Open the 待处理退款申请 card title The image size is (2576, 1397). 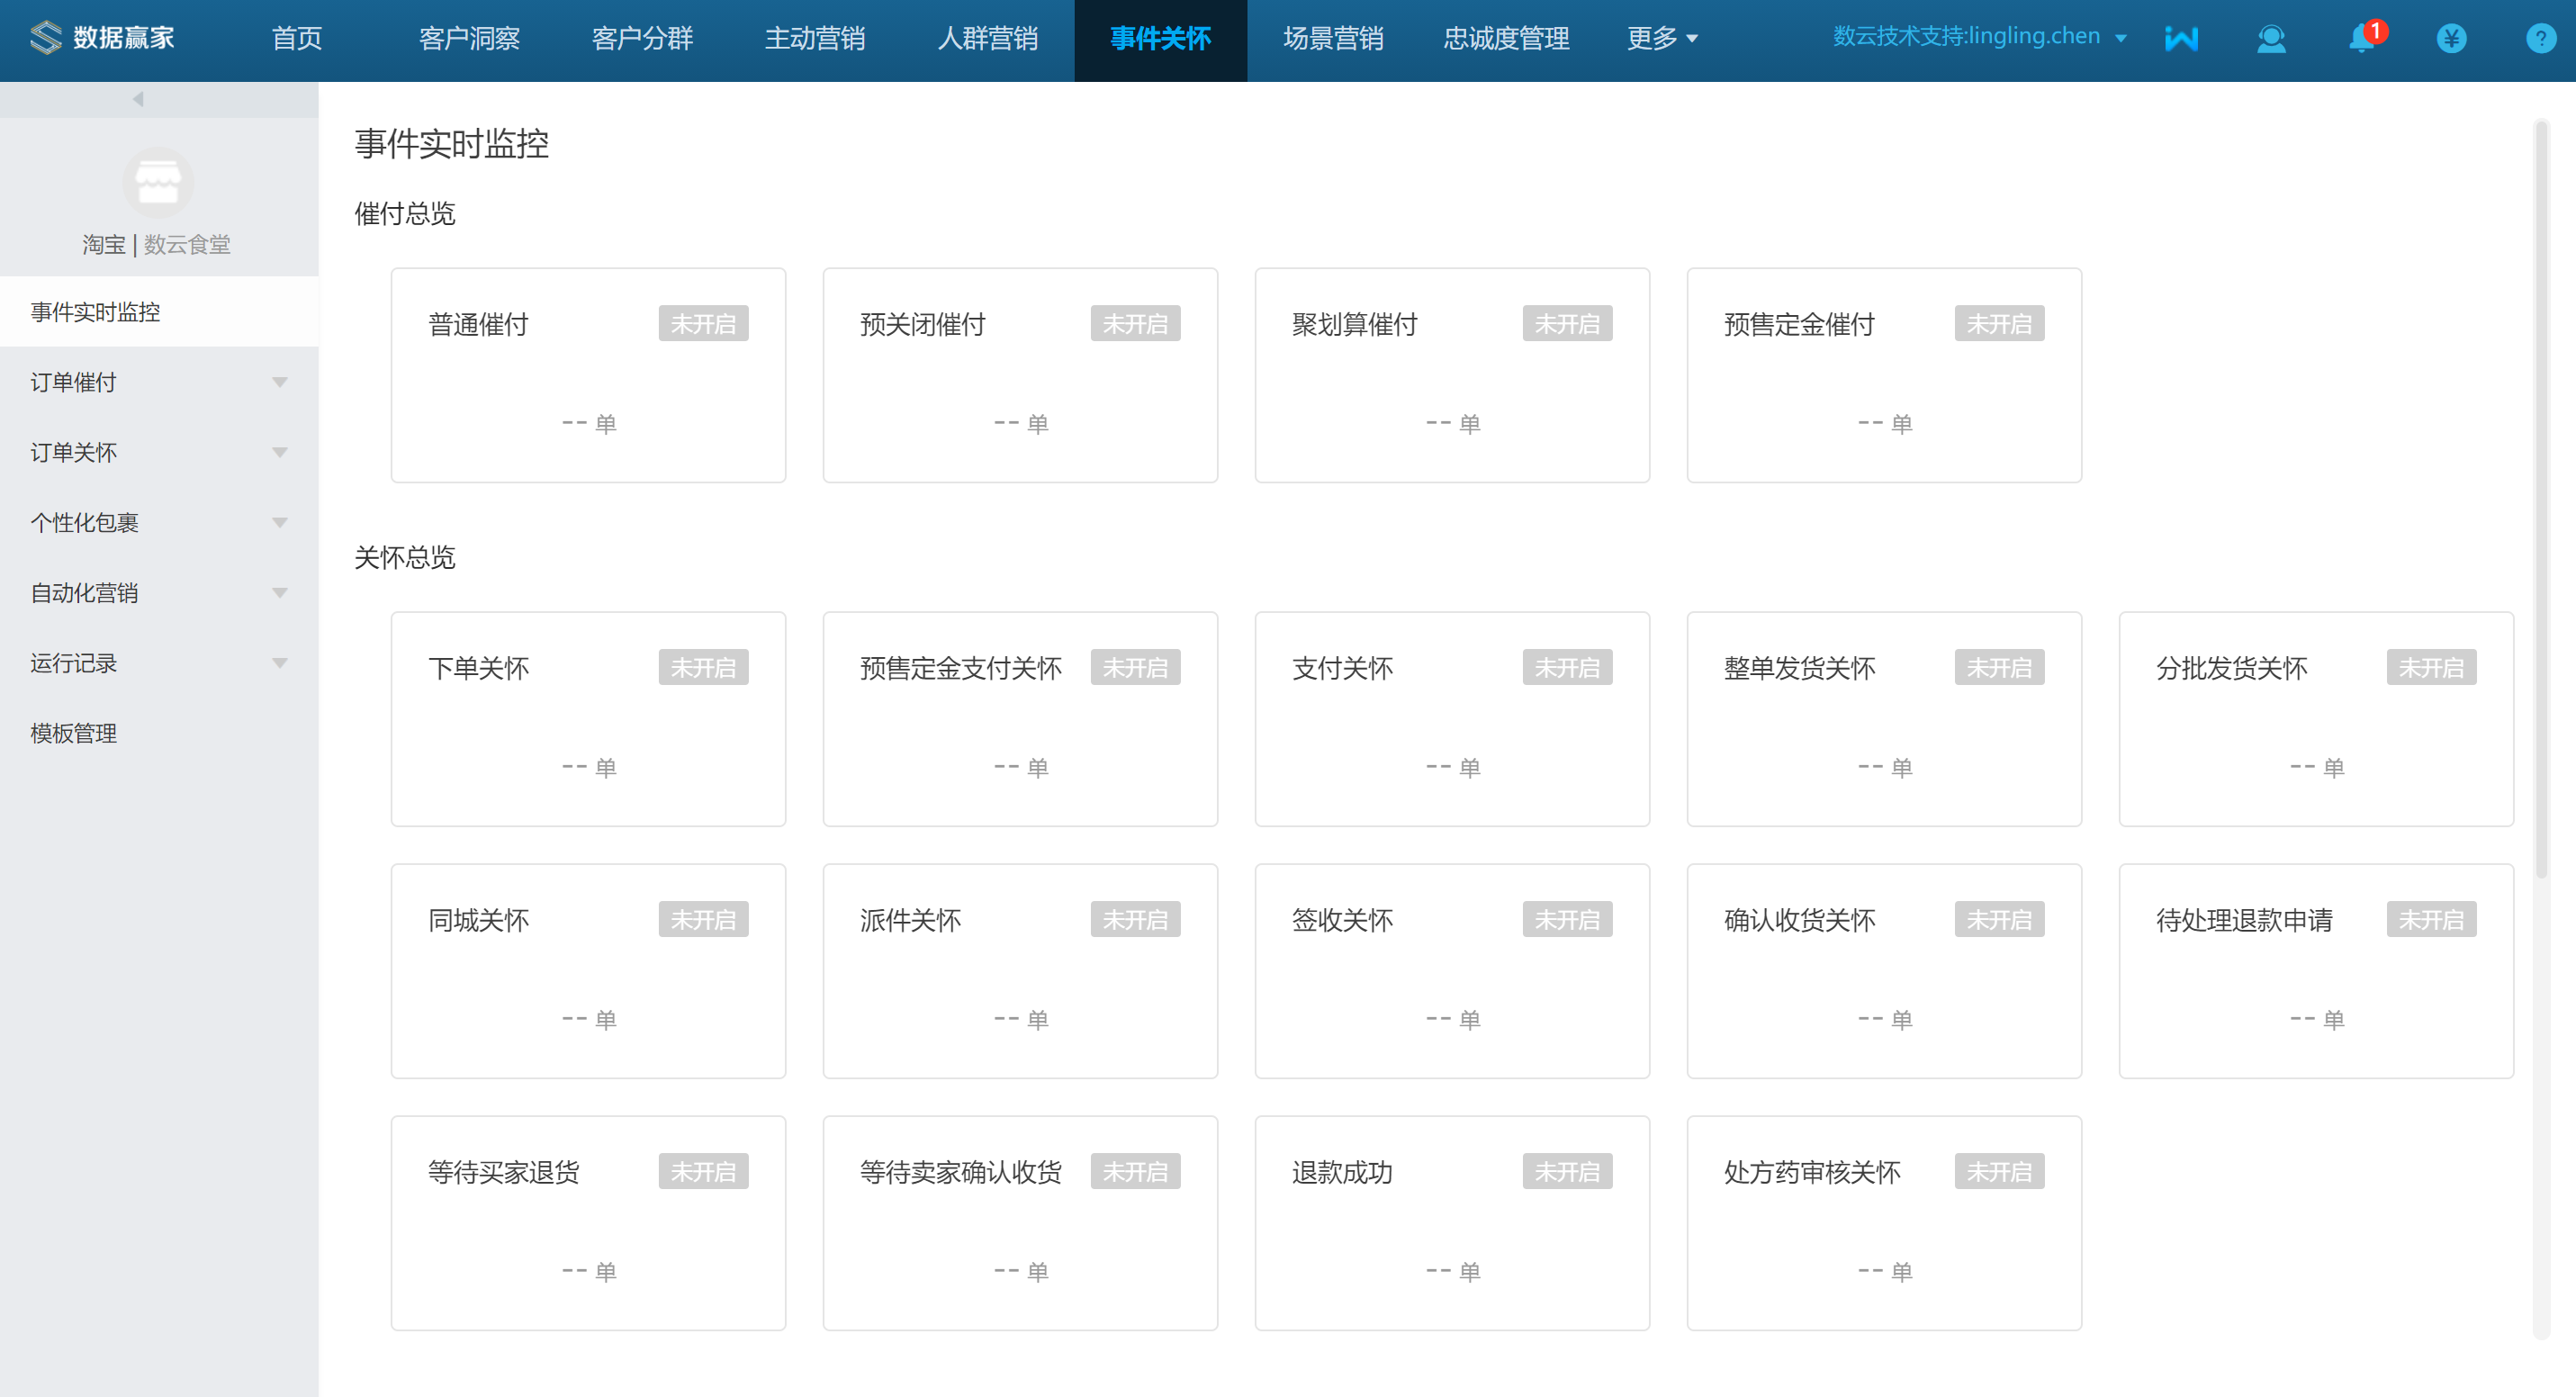point(2244,921)
